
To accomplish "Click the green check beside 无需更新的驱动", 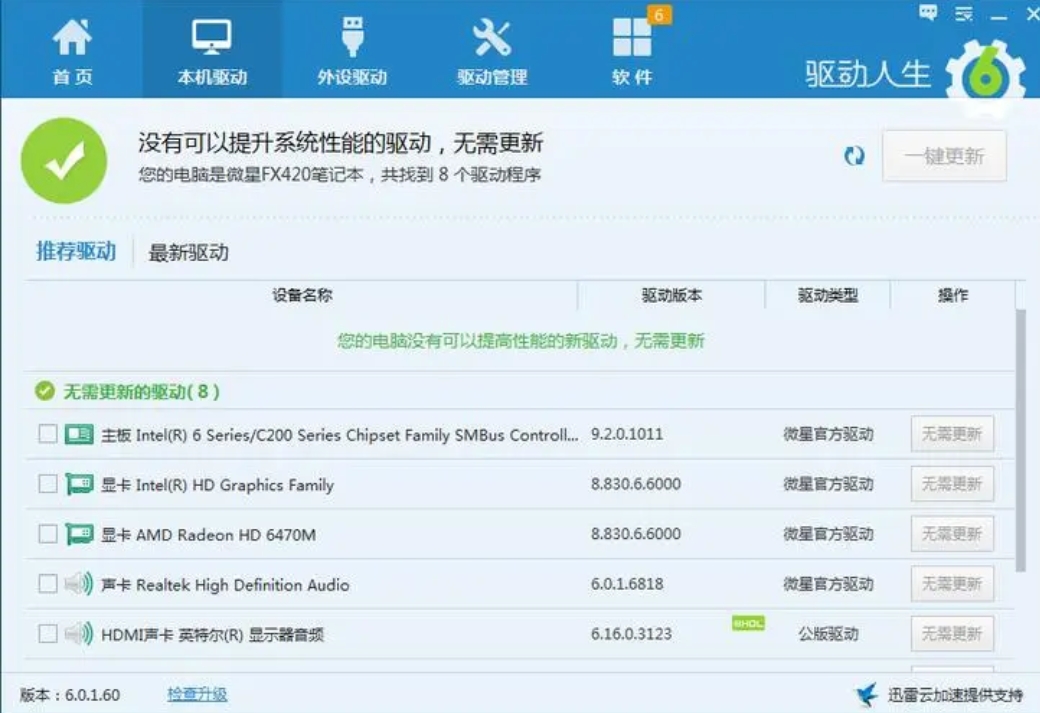I will click(44, 391).
